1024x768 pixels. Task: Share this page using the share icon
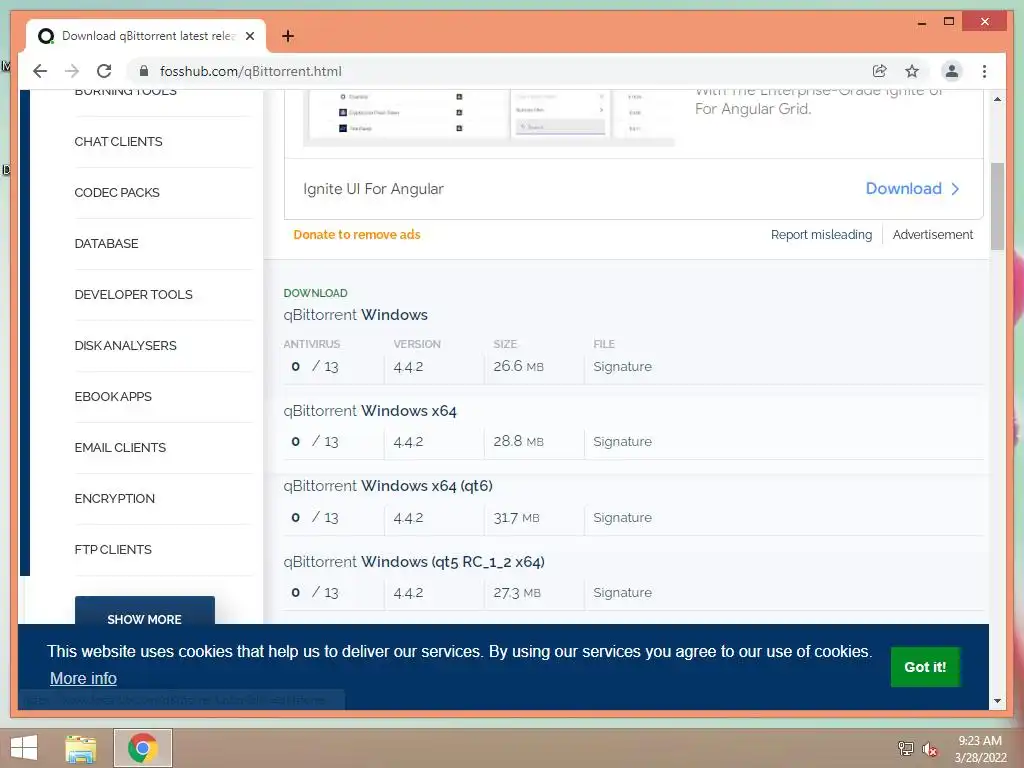click(x=880, y=71)
